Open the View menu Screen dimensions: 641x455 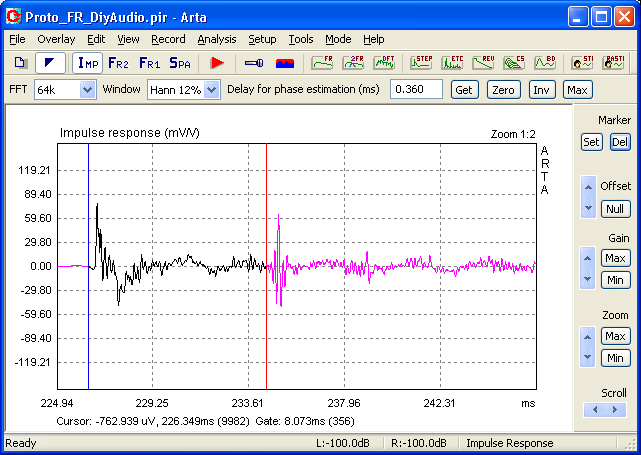pyautogui.click(x=128, y=39)
